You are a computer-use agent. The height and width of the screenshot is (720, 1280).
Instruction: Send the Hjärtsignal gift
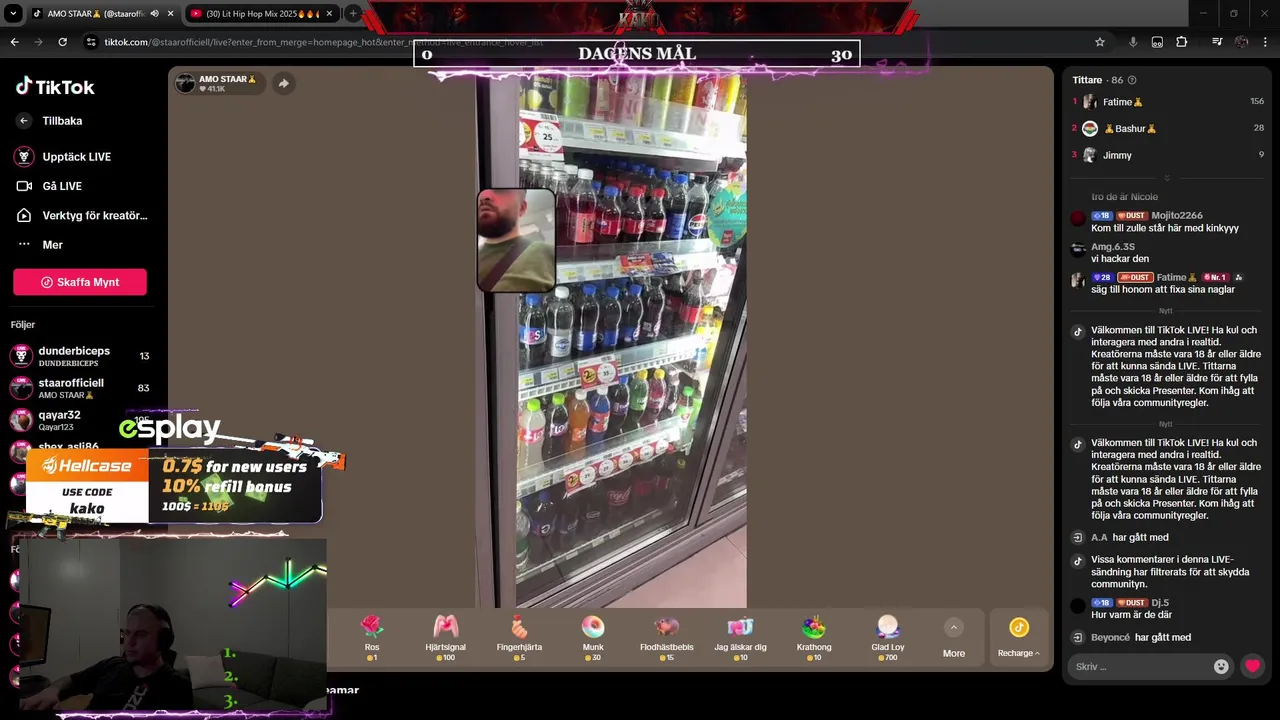[446, 637]
